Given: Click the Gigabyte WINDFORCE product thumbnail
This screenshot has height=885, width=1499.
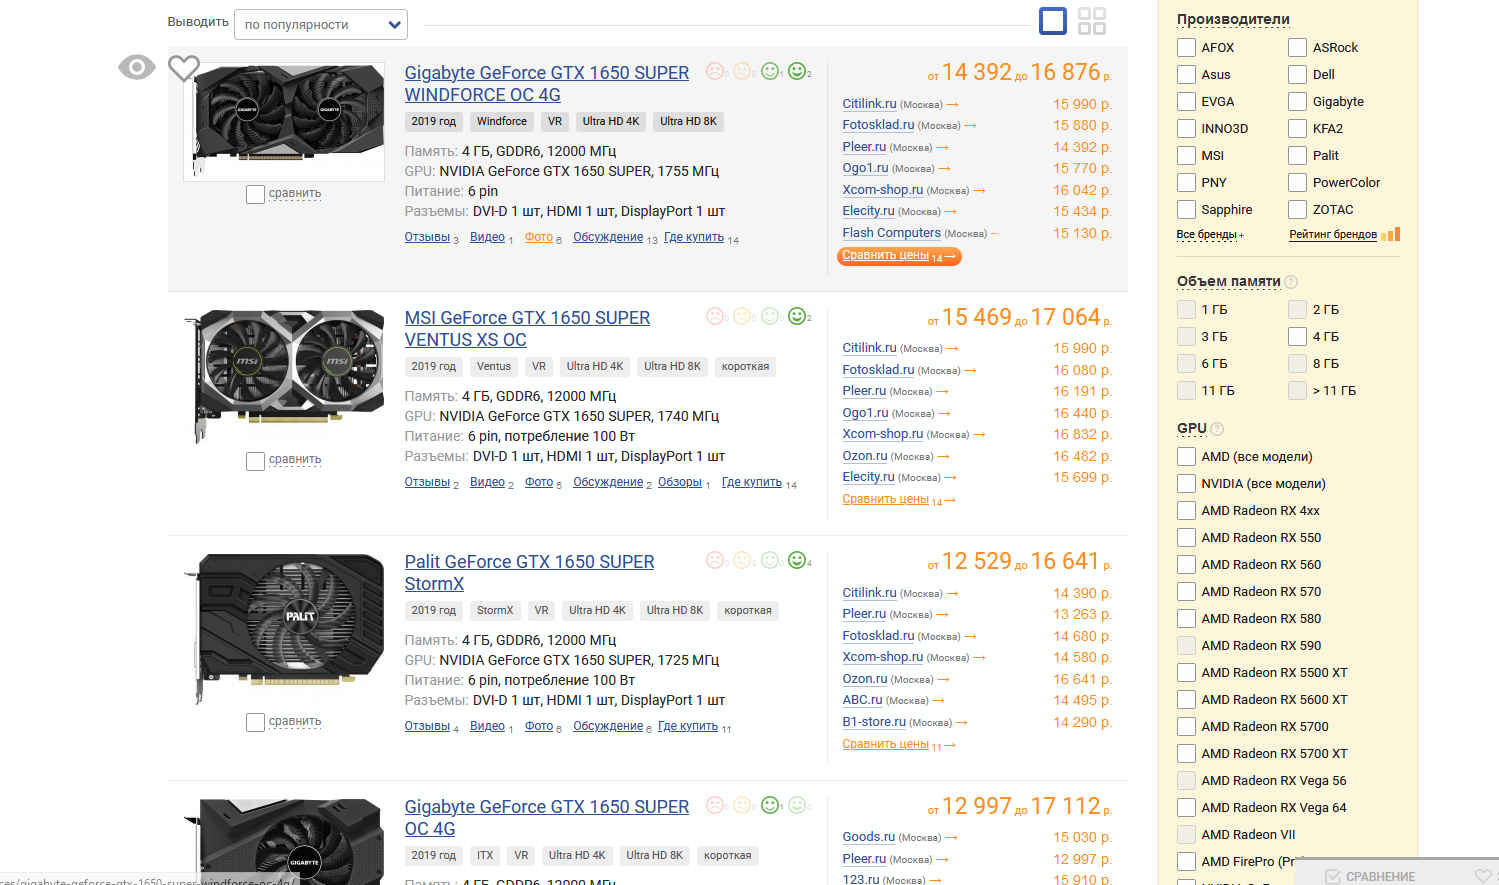Looking at the screenshot, I should coord(284,121).
